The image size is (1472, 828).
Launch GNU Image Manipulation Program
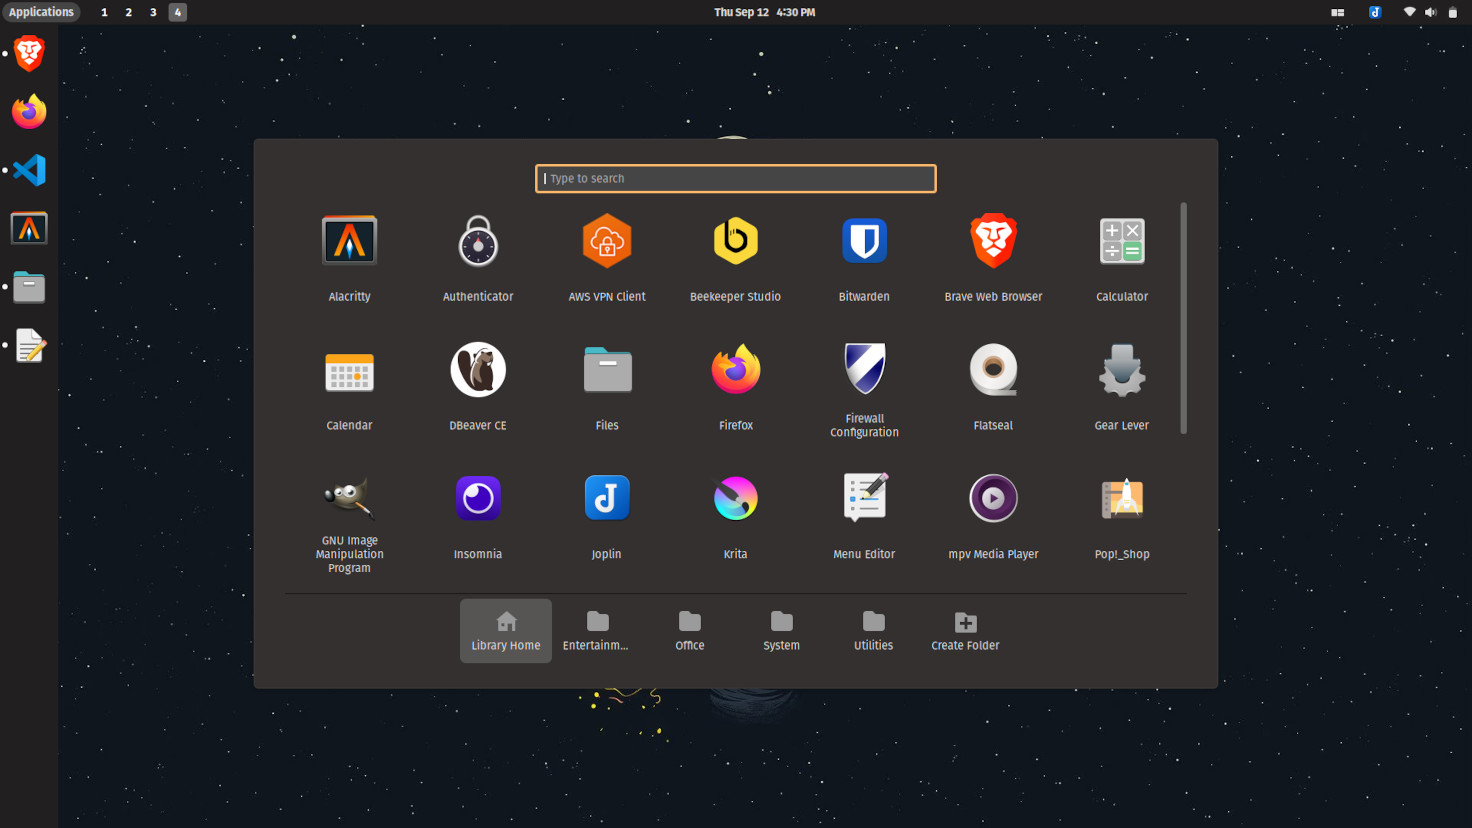click(x=349, y=498)
